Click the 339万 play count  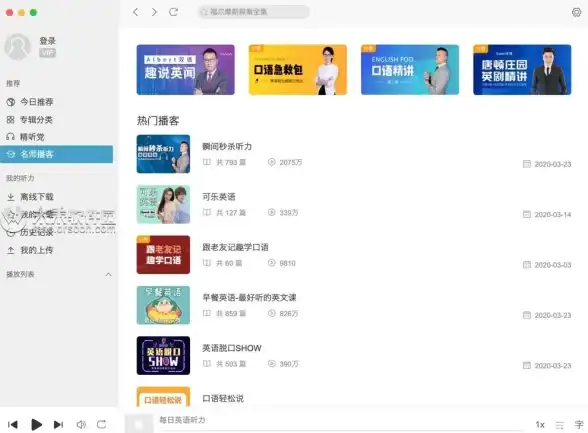tap(289, 213)
